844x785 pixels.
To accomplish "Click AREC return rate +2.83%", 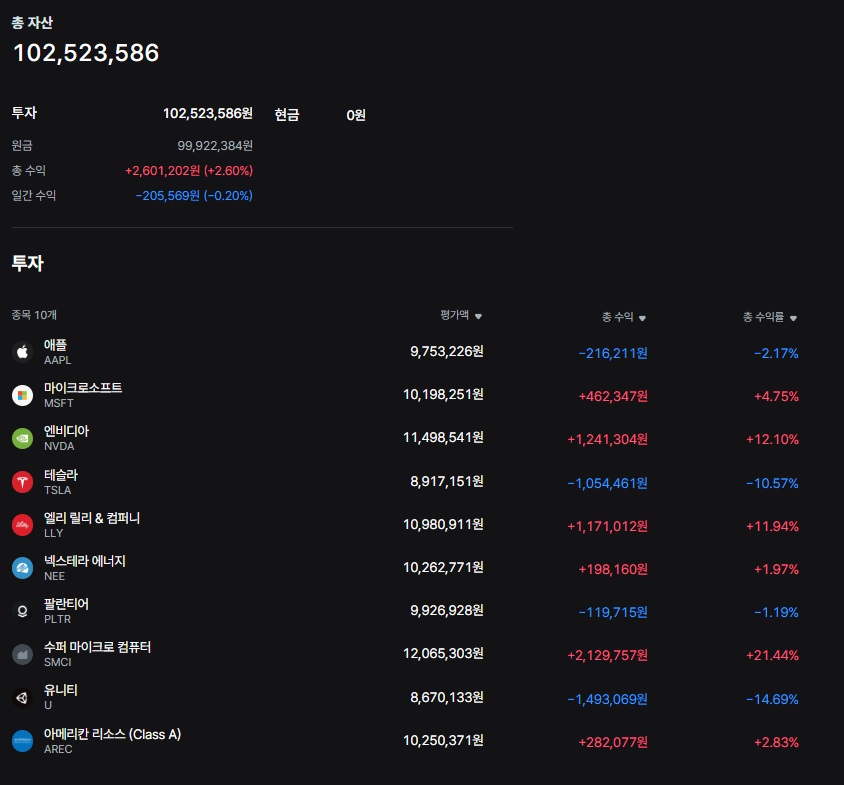I will coord(777,742).
